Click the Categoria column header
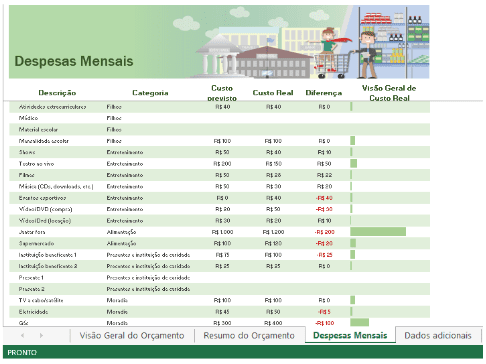 (150, 93)
